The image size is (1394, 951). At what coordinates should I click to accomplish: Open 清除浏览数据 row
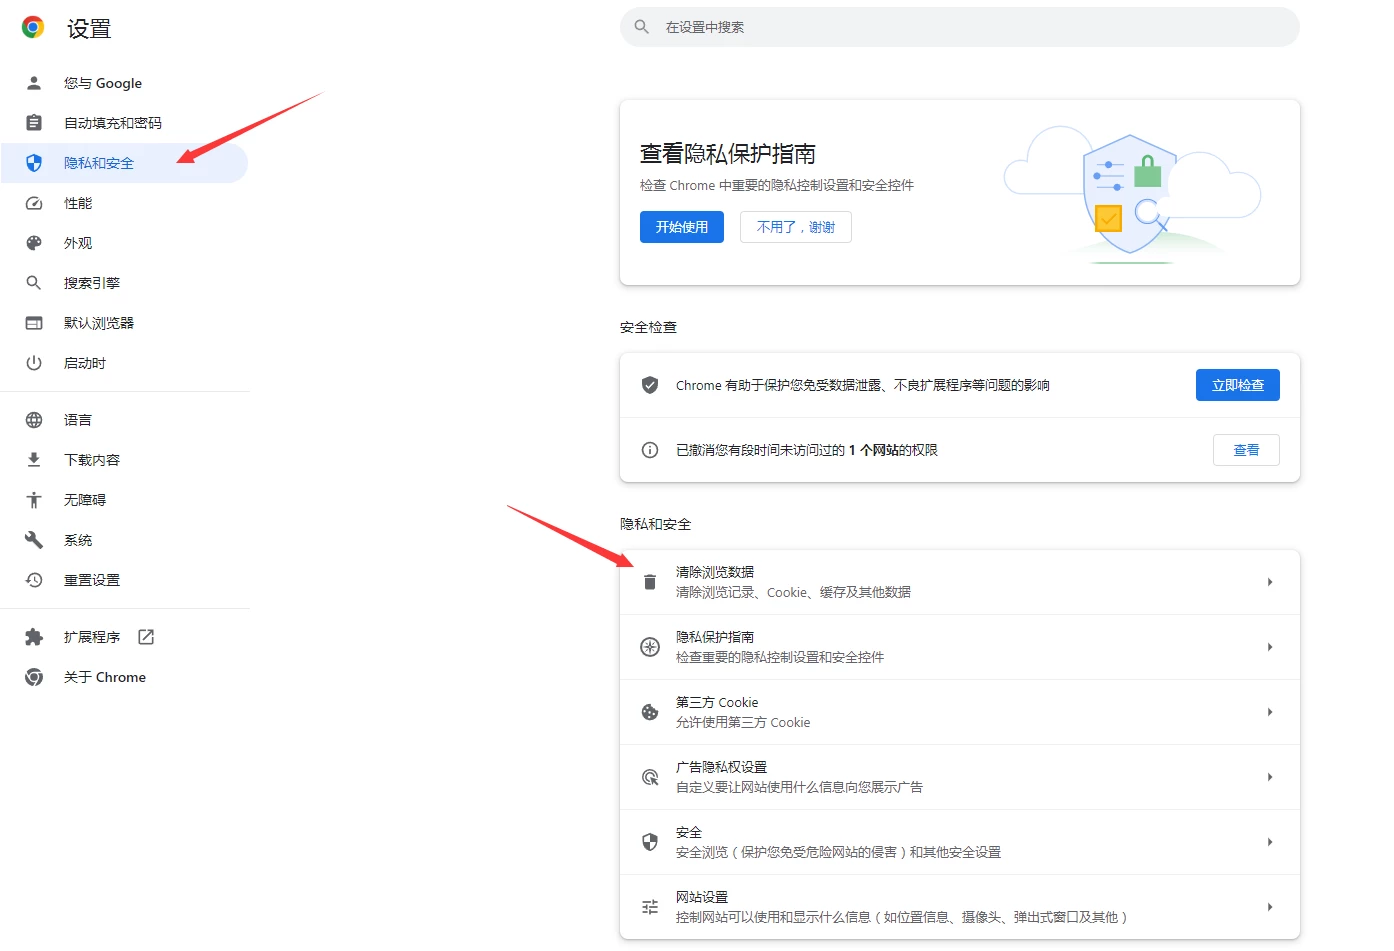pyautogui.click(x=960, y=582)
